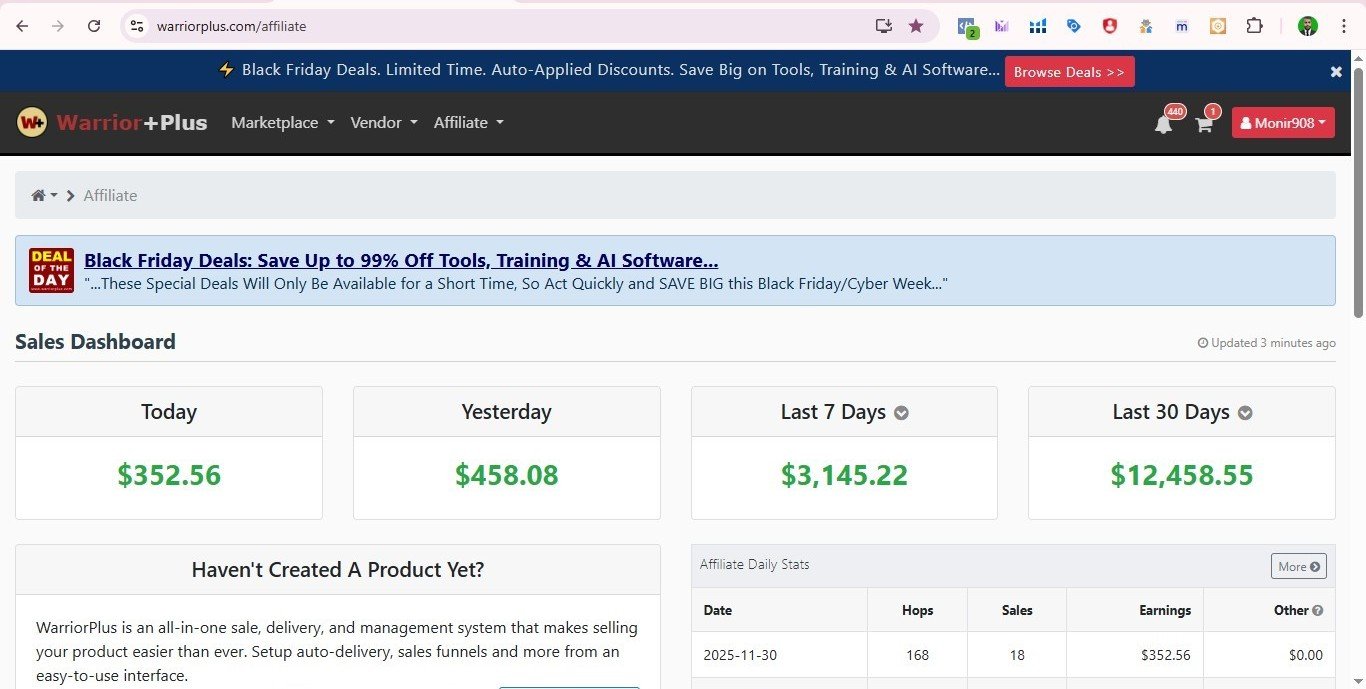Viewport: 1366px width, 689px height.
Task: Click More in Affiliate Daily Stats
Action: [x=1298, y=566]
